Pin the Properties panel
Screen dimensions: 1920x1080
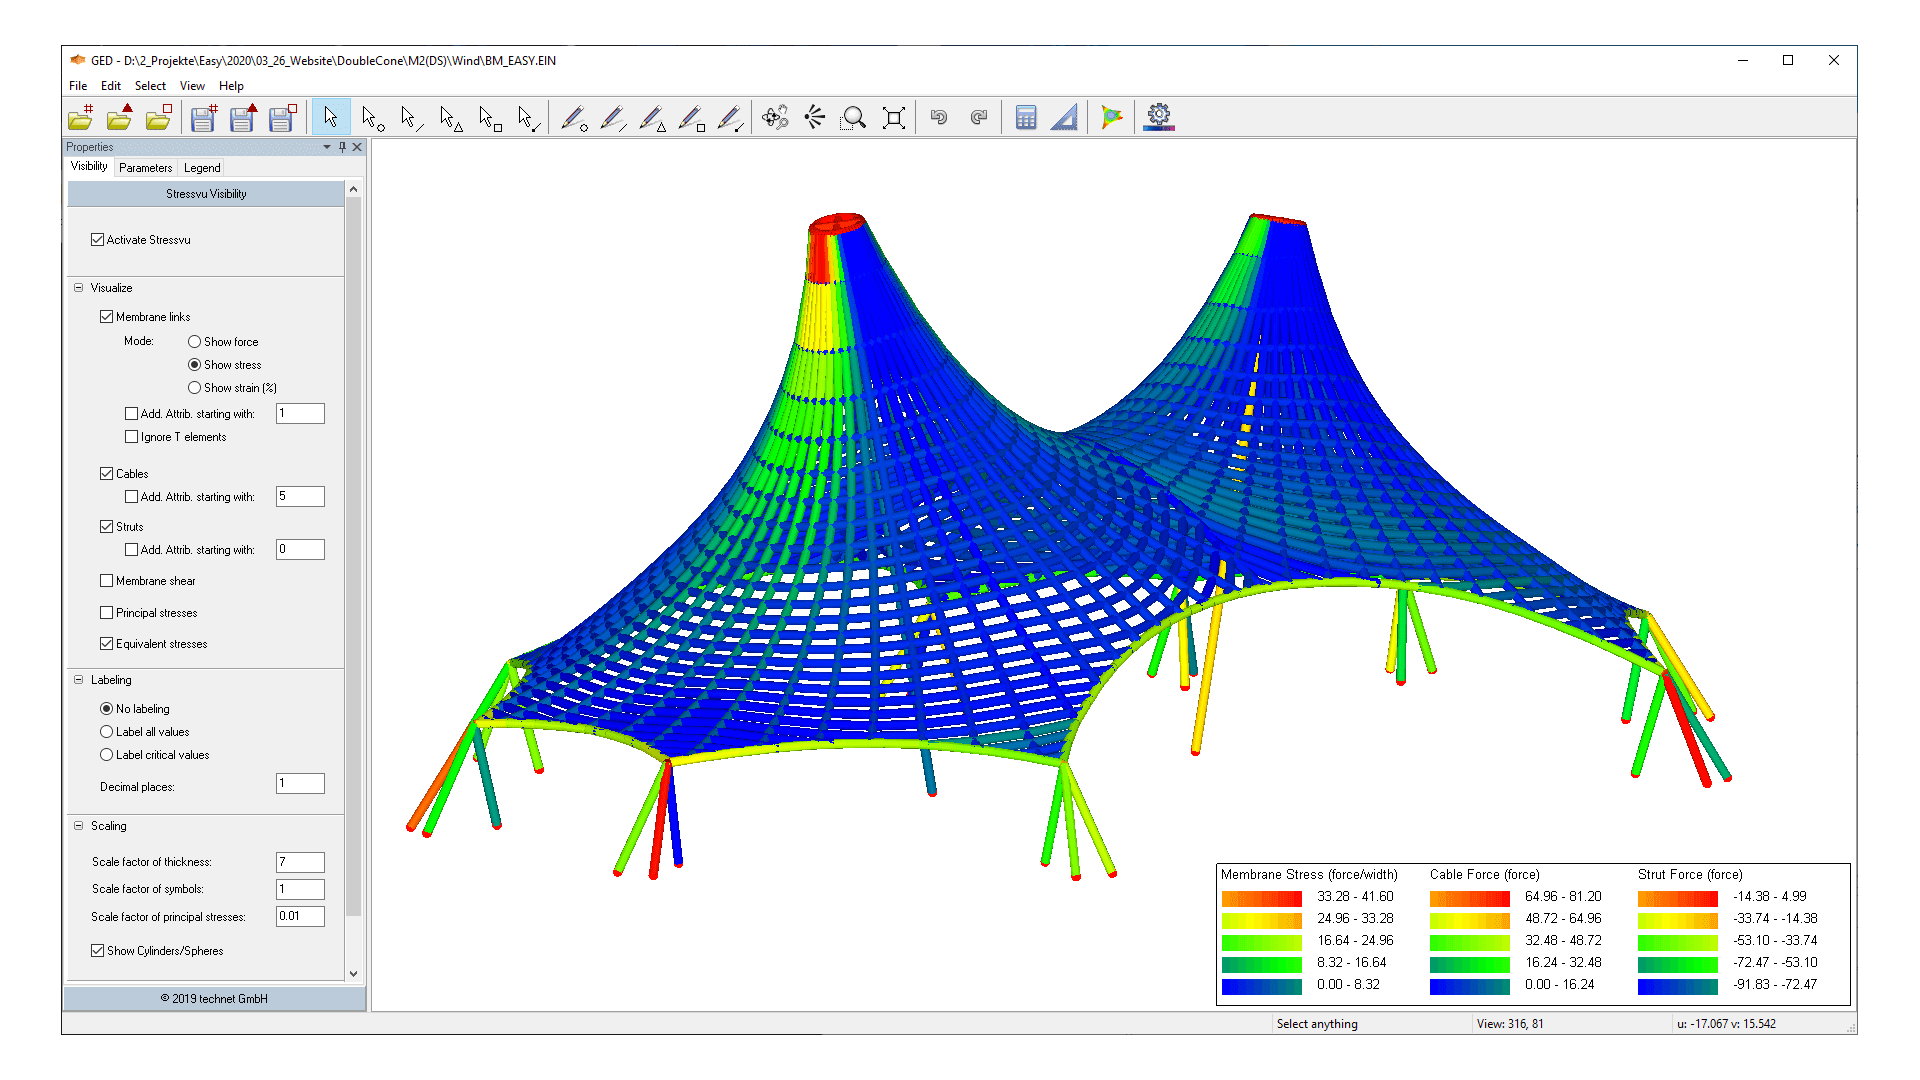coord(341,147)
